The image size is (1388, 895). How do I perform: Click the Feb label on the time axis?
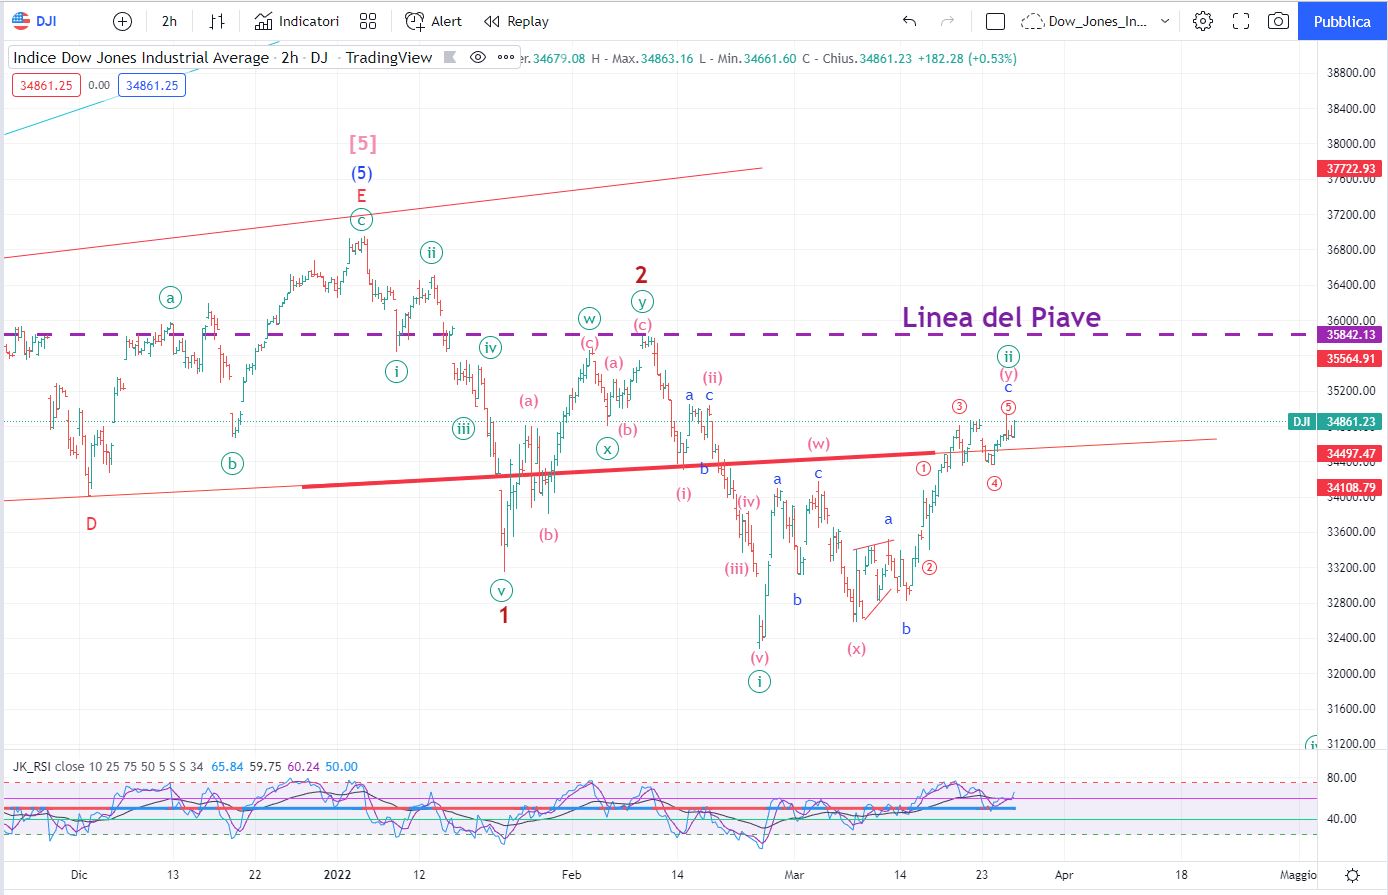(x=571, y=874)
